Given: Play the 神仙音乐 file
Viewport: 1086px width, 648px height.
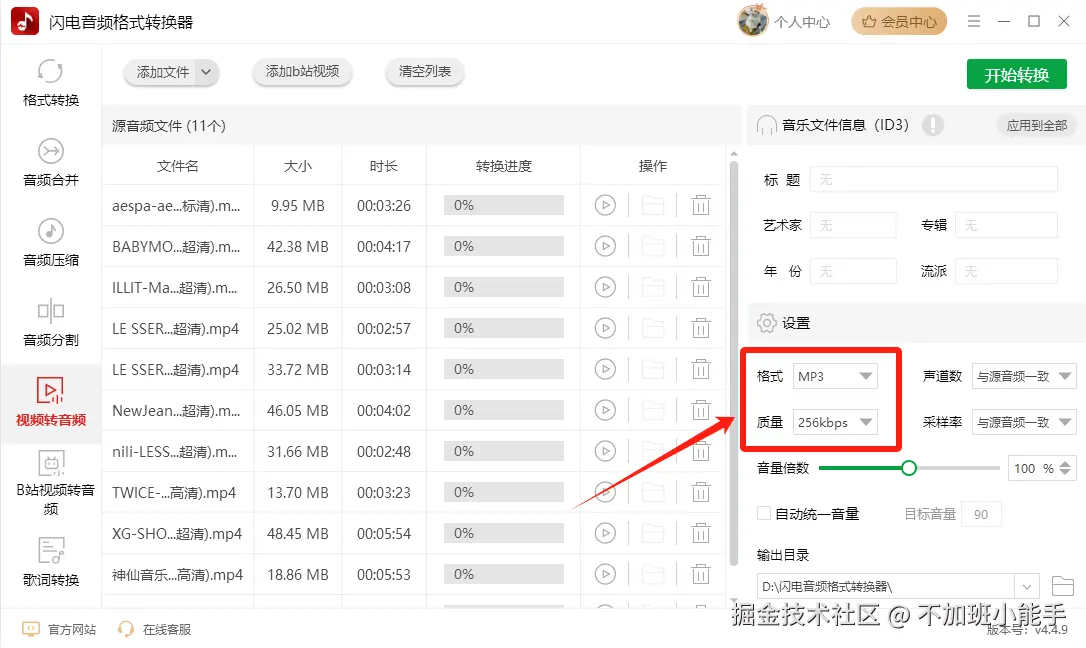Looking at the screenshot, I should [x=605, y=575].
